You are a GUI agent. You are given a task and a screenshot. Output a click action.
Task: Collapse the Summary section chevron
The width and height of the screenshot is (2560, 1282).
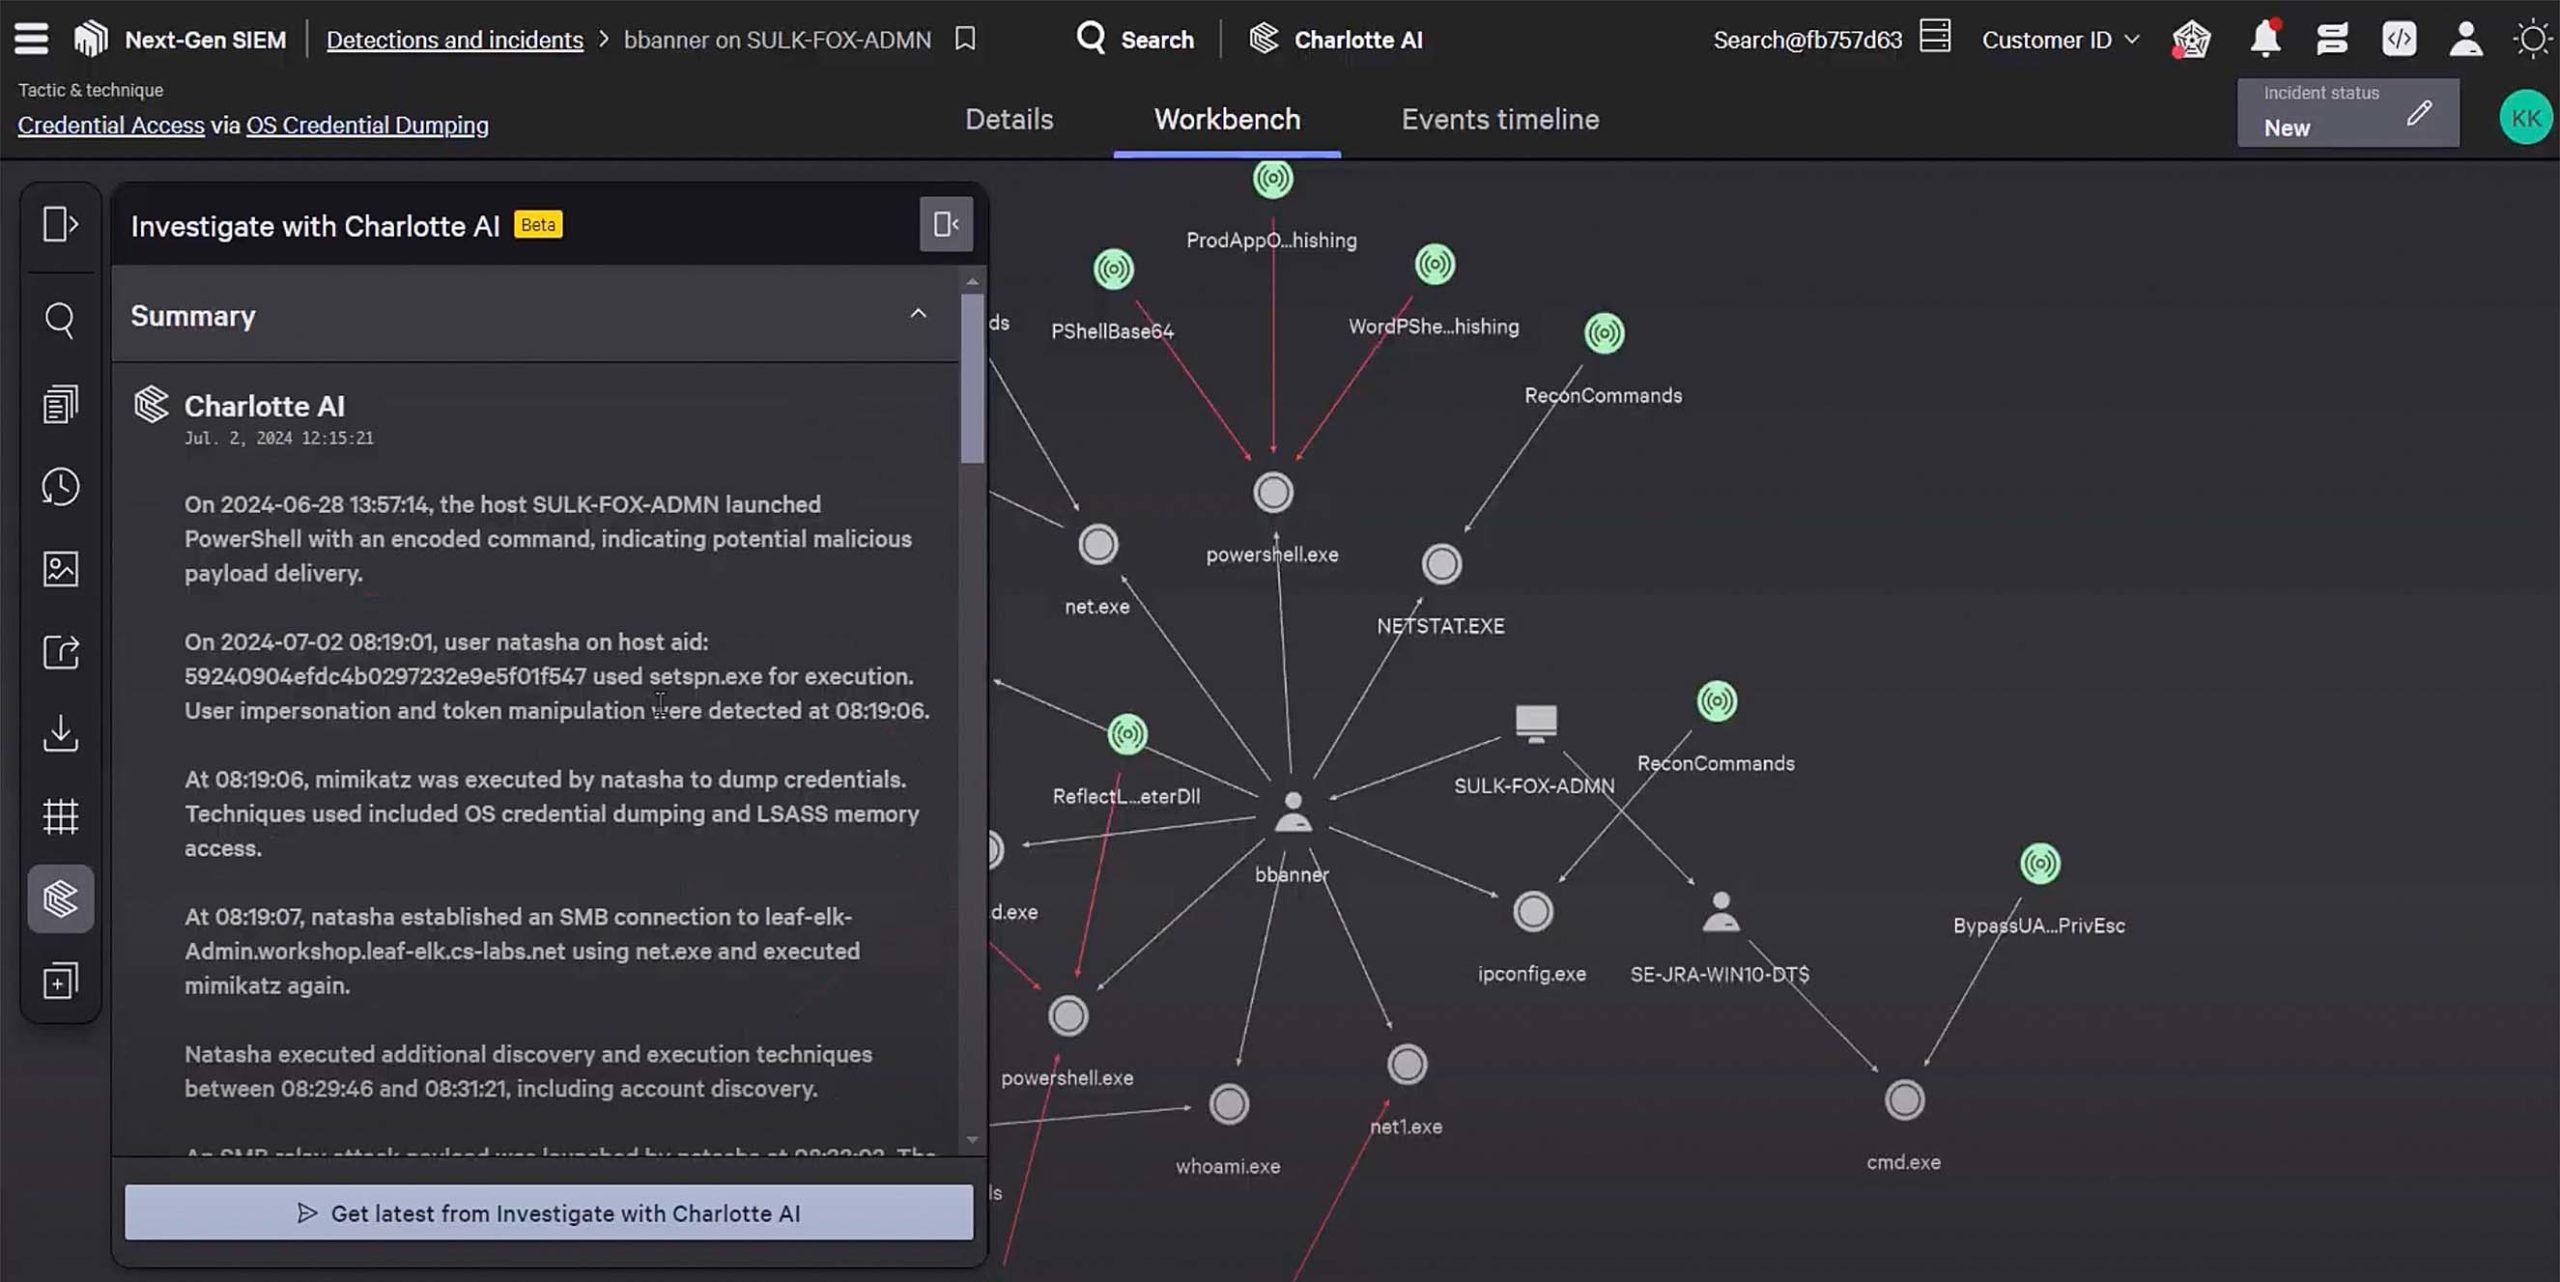pos(918,314)
